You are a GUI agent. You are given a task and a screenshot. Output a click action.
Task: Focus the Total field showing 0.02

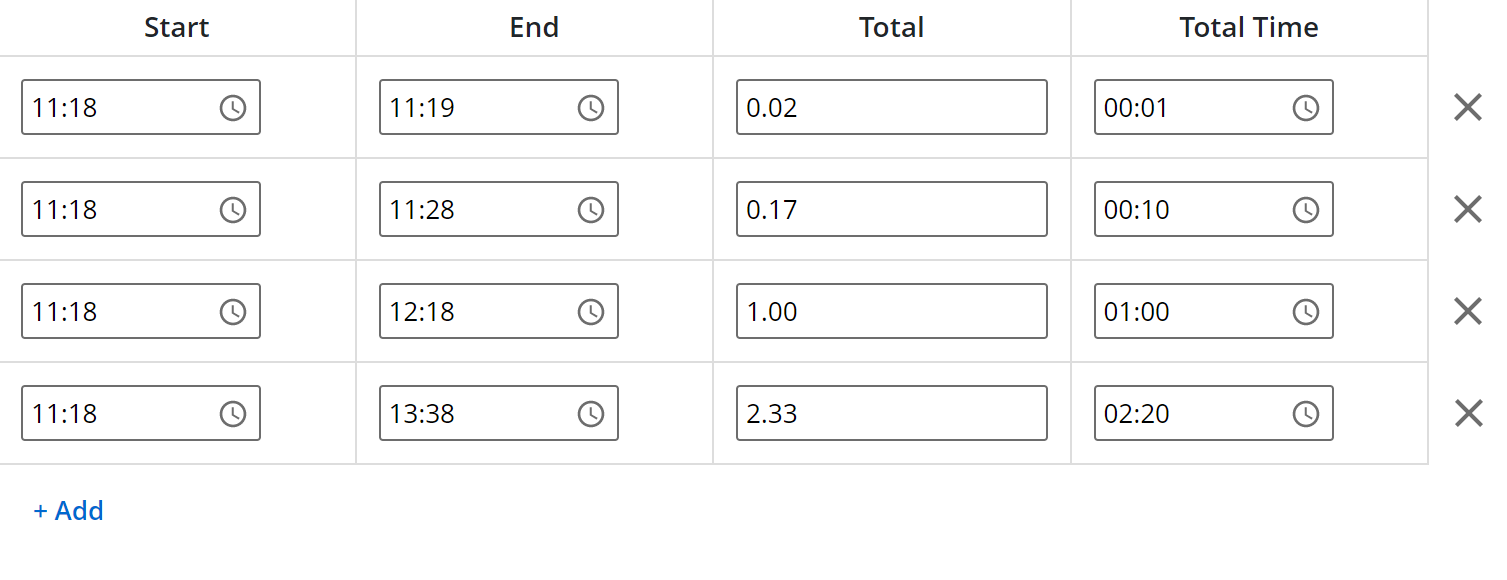tap(891, 108)
